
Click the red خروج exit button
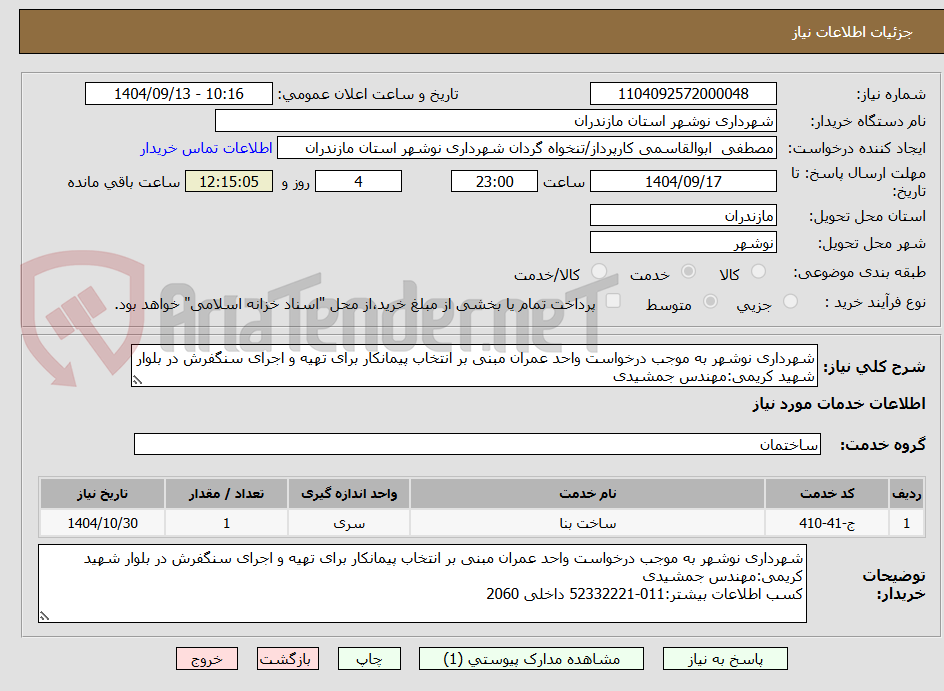coord(206,658)
